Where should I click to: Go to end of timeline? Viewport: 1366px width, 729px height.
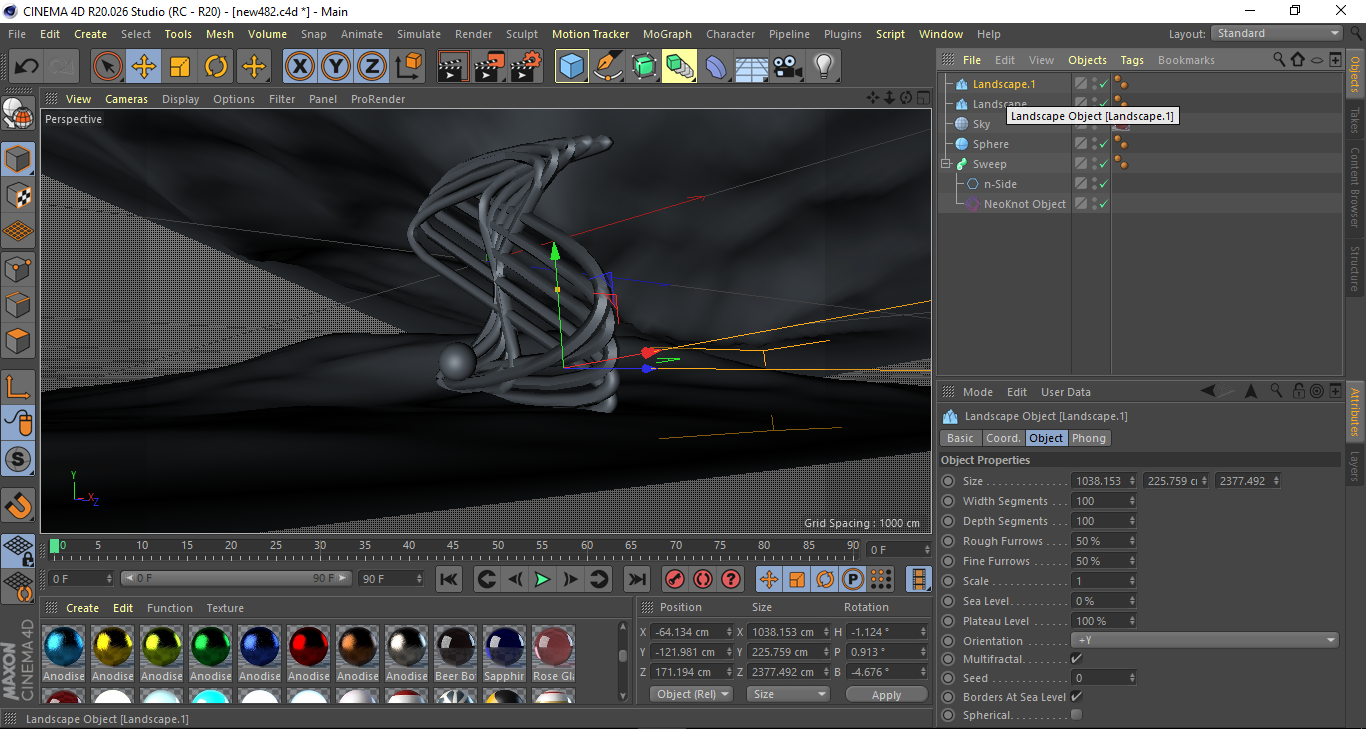[636, 579]
